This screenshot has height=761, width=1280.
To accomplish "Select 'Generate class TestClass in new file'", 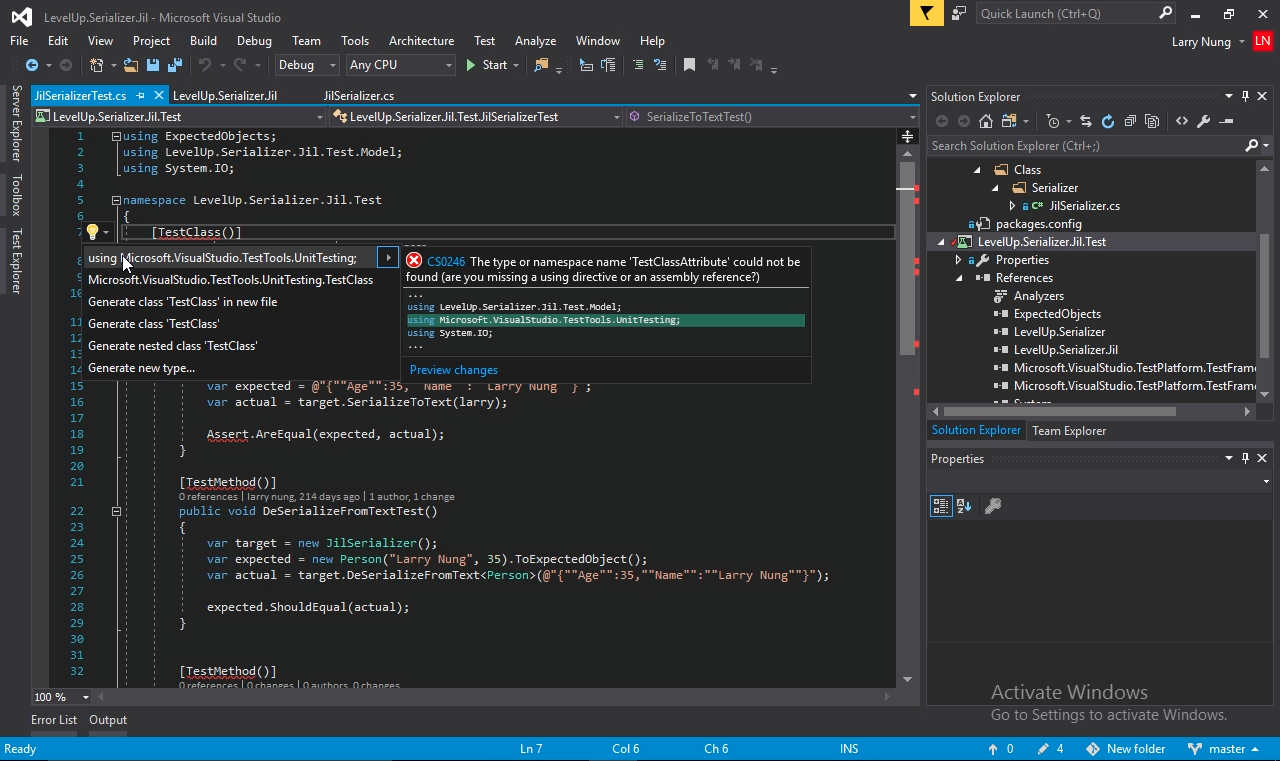I will coord(183,302).
